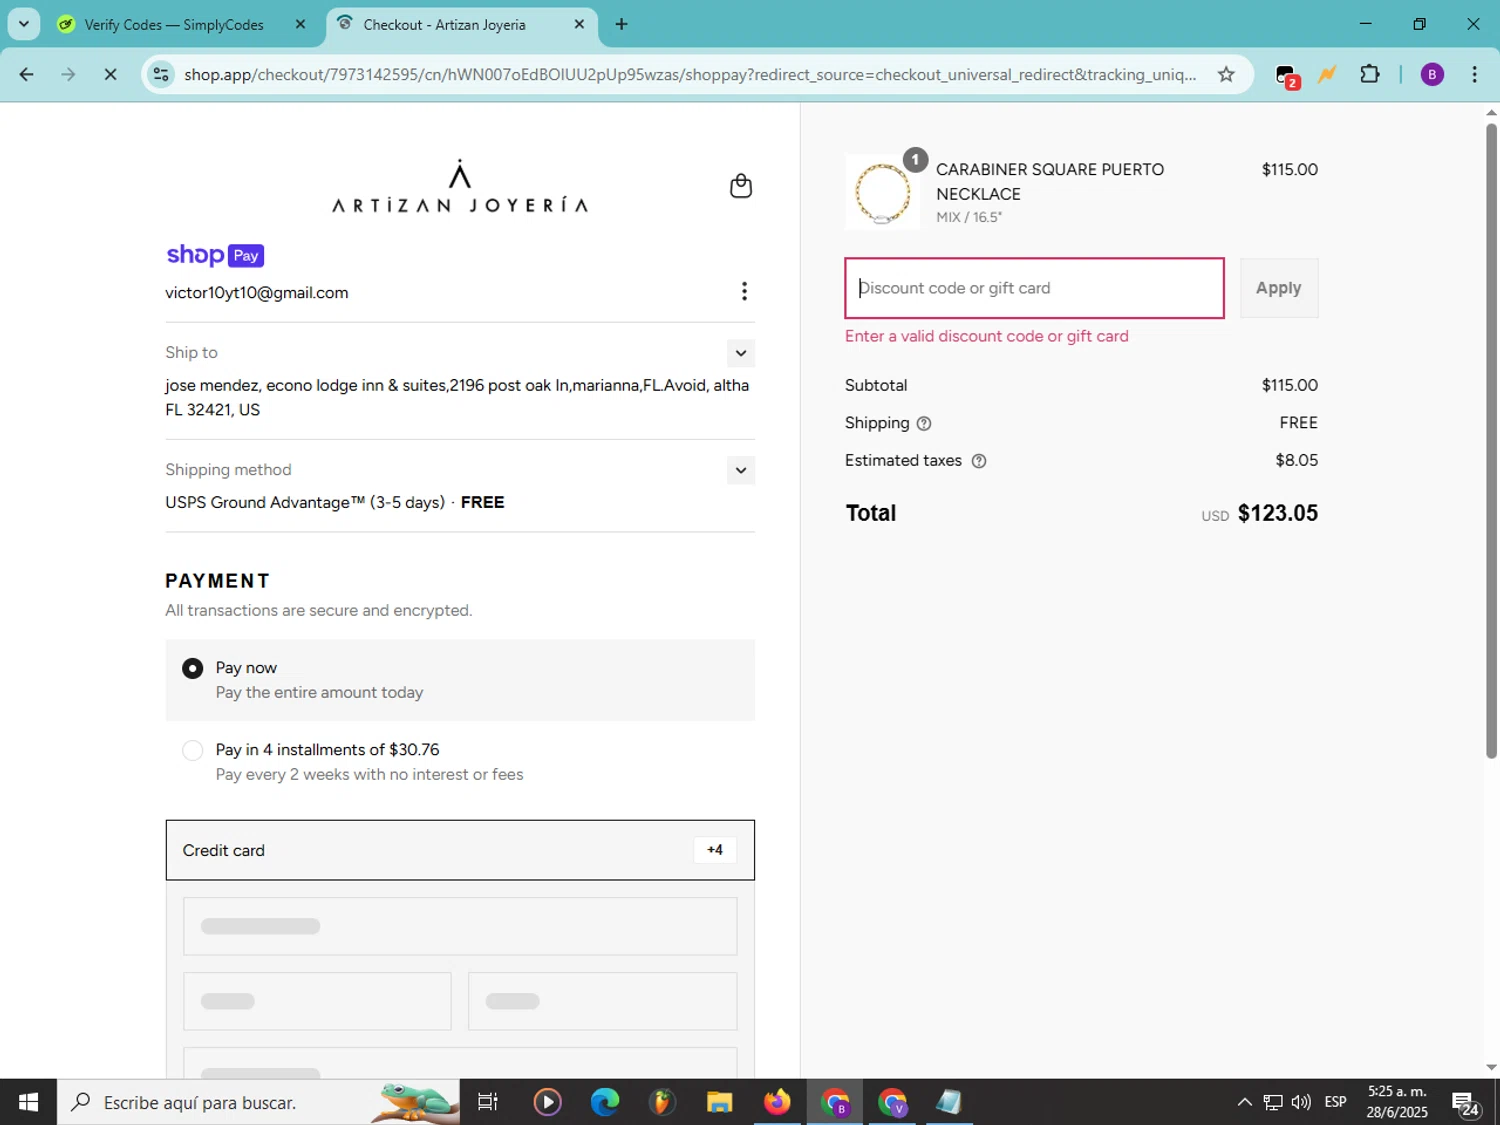This screenshot has height=1125, width=1500.
Task: Open a new browser tab
Action: point(621,24)
